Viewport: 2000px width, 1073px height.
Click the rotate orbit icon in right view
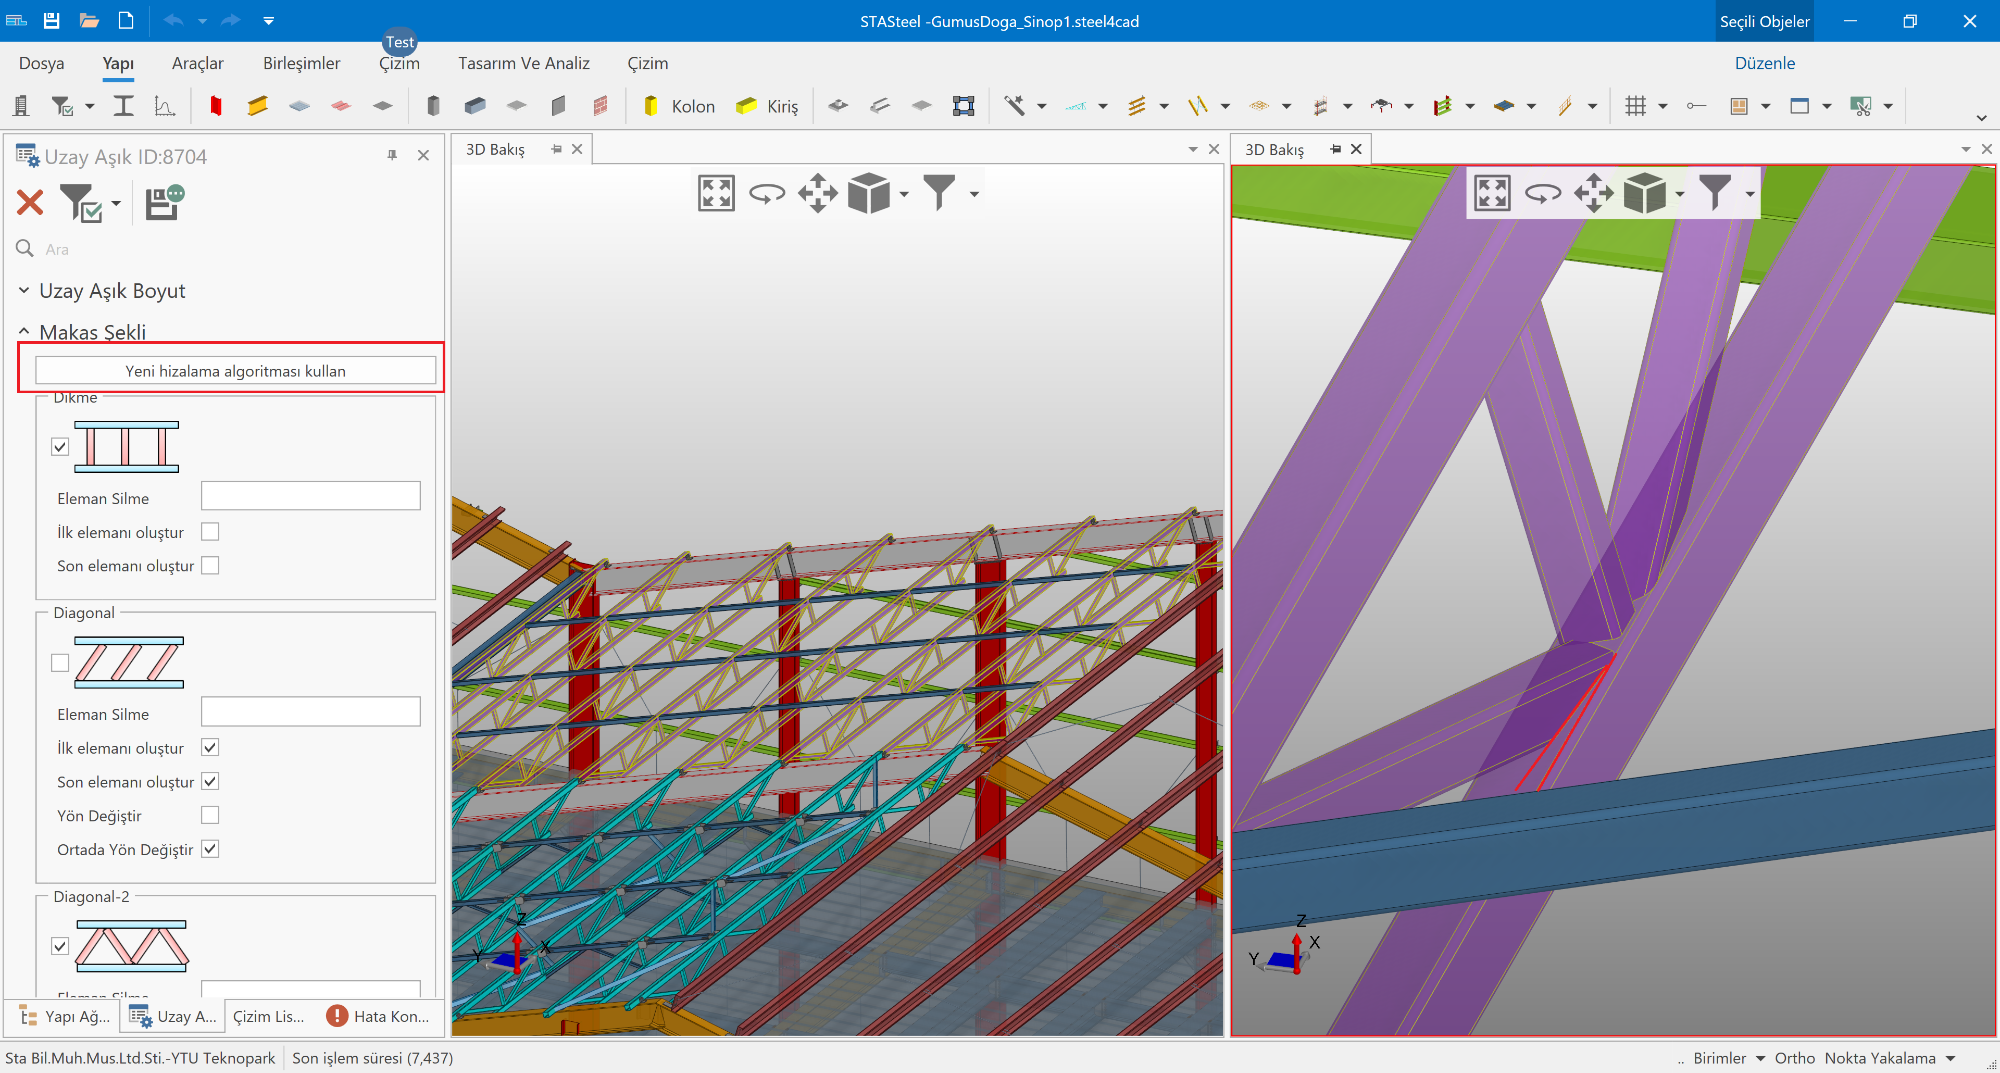coord(1543,193)
